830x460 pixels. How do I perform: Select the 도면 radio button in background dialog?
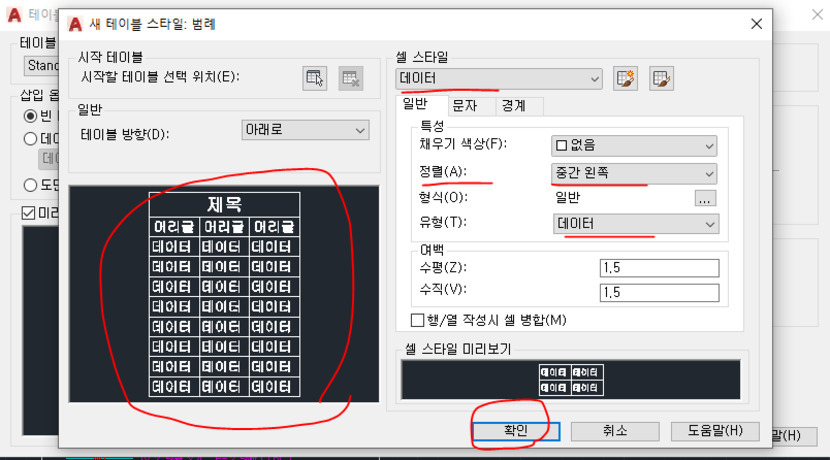(31, 184)
